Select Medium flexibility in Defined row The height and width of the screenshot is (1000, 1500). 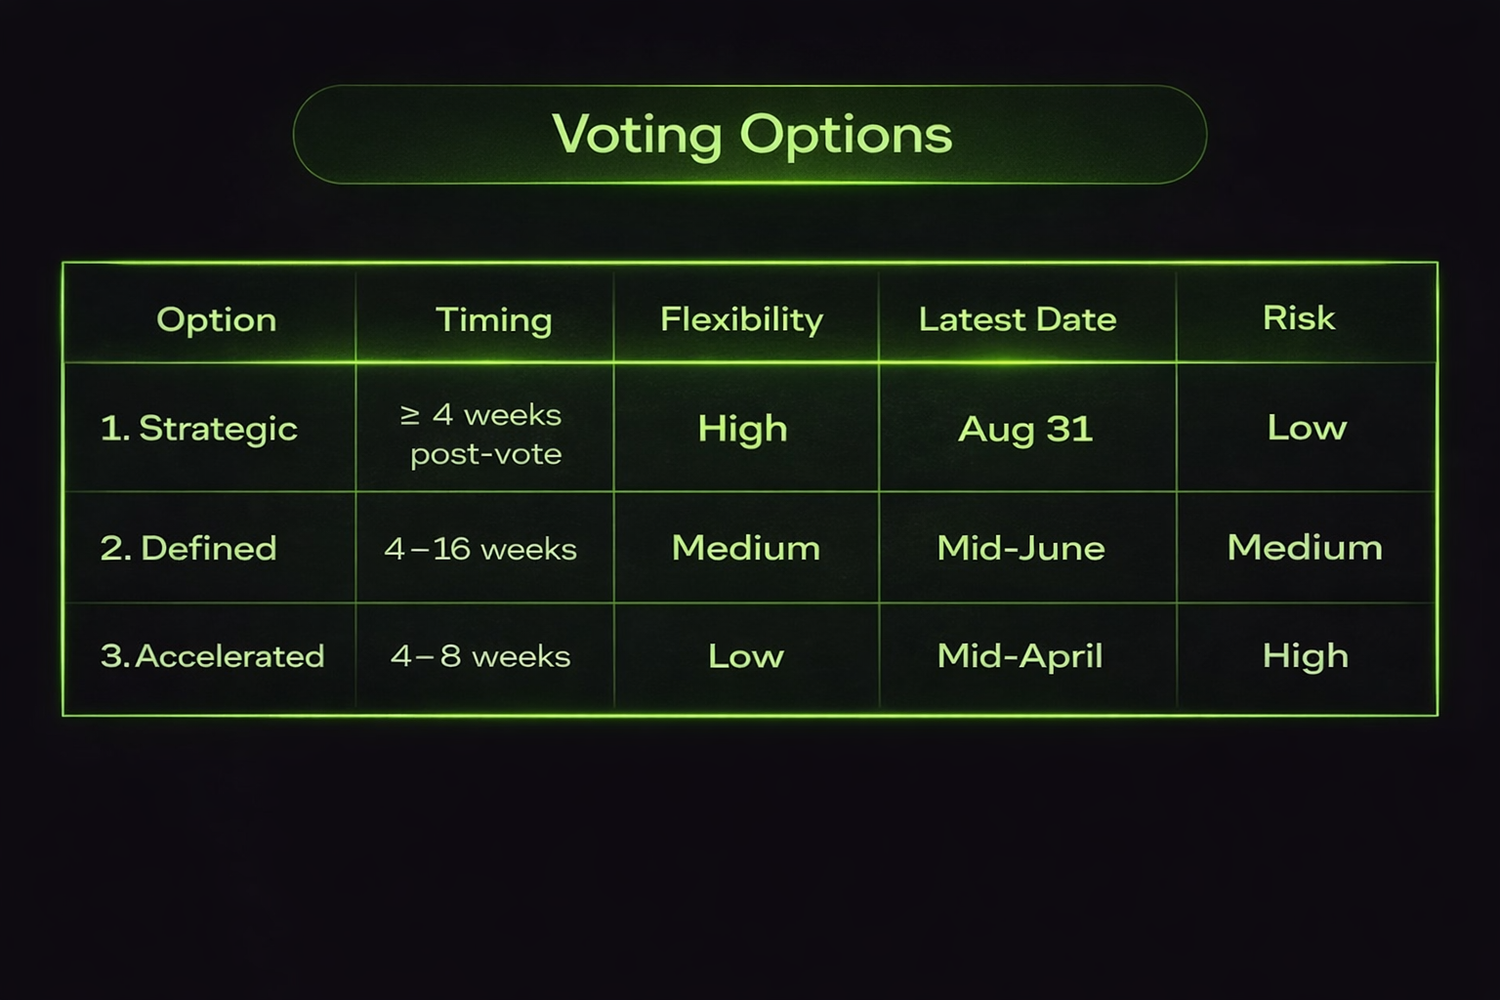coord(746,548)
